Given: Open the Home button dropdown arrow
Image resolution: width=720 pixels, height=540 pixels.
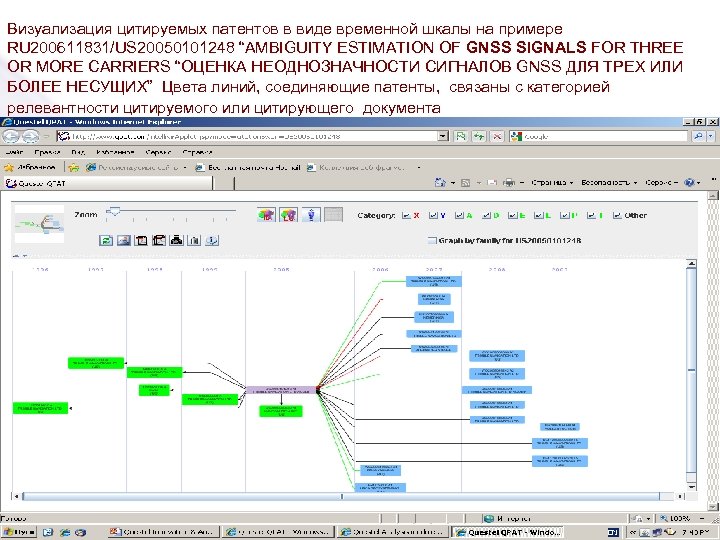Looking at the screenshot, I should pyautogui.click(x=453, y=183).
